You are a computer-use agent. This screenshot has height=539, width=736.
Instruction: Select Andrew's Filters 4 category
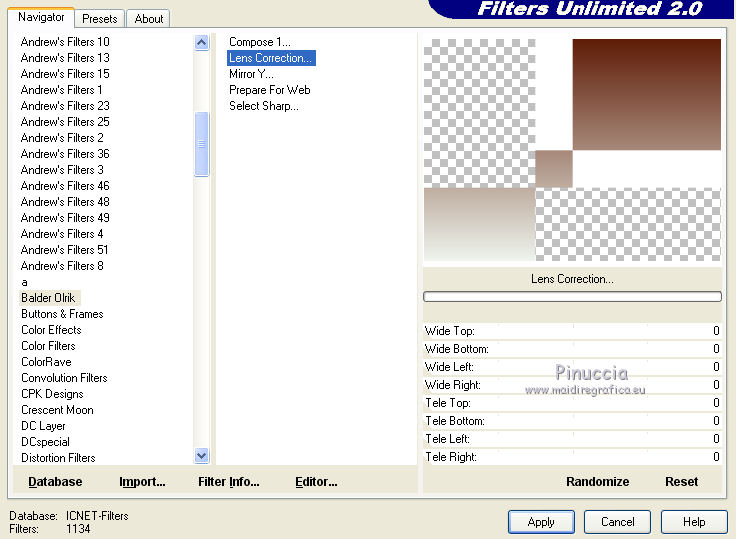coord(62,233)
